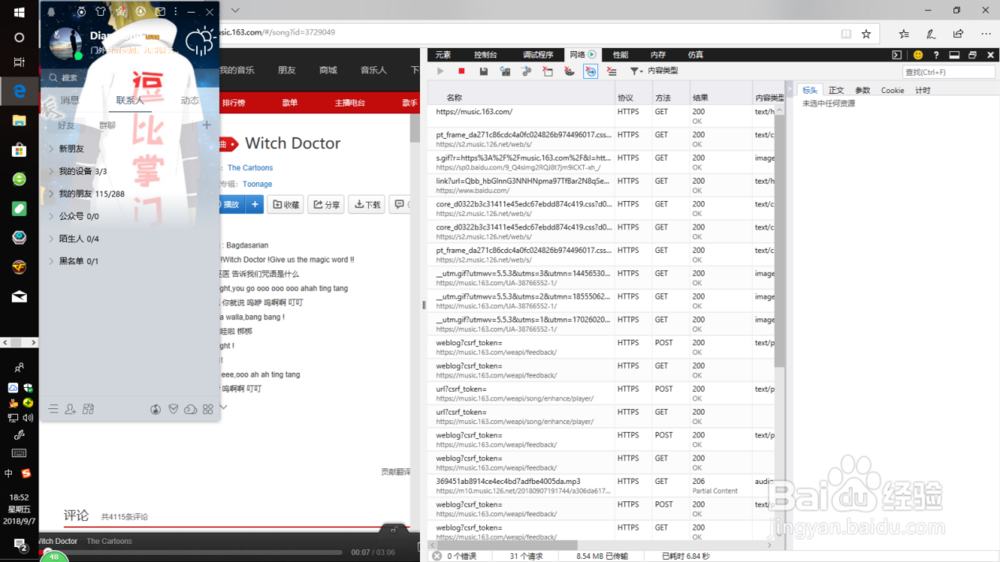This screenshot has width=1000, height=562.
Task: Click the 收藏 favorite button
Action: coord(285,205)
